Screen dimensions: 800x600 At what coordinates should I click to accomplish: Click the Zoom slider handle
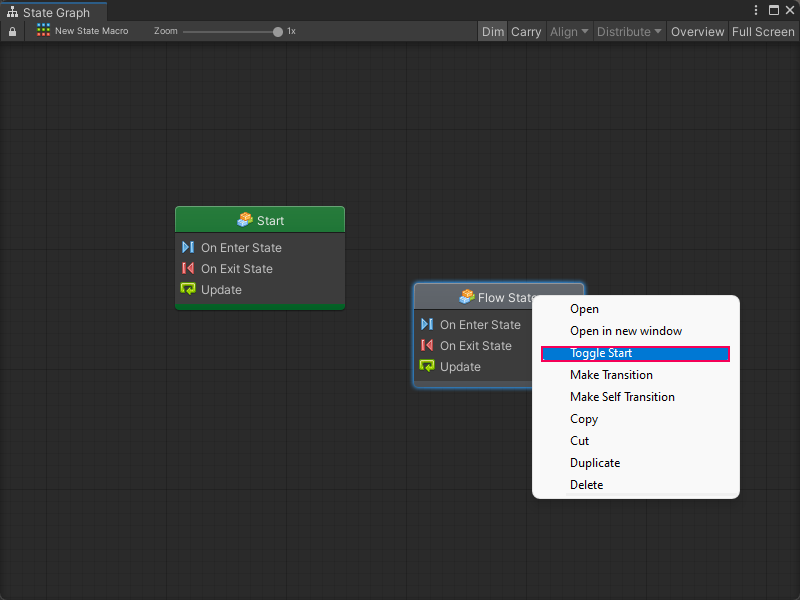click(x=278, y=31)
